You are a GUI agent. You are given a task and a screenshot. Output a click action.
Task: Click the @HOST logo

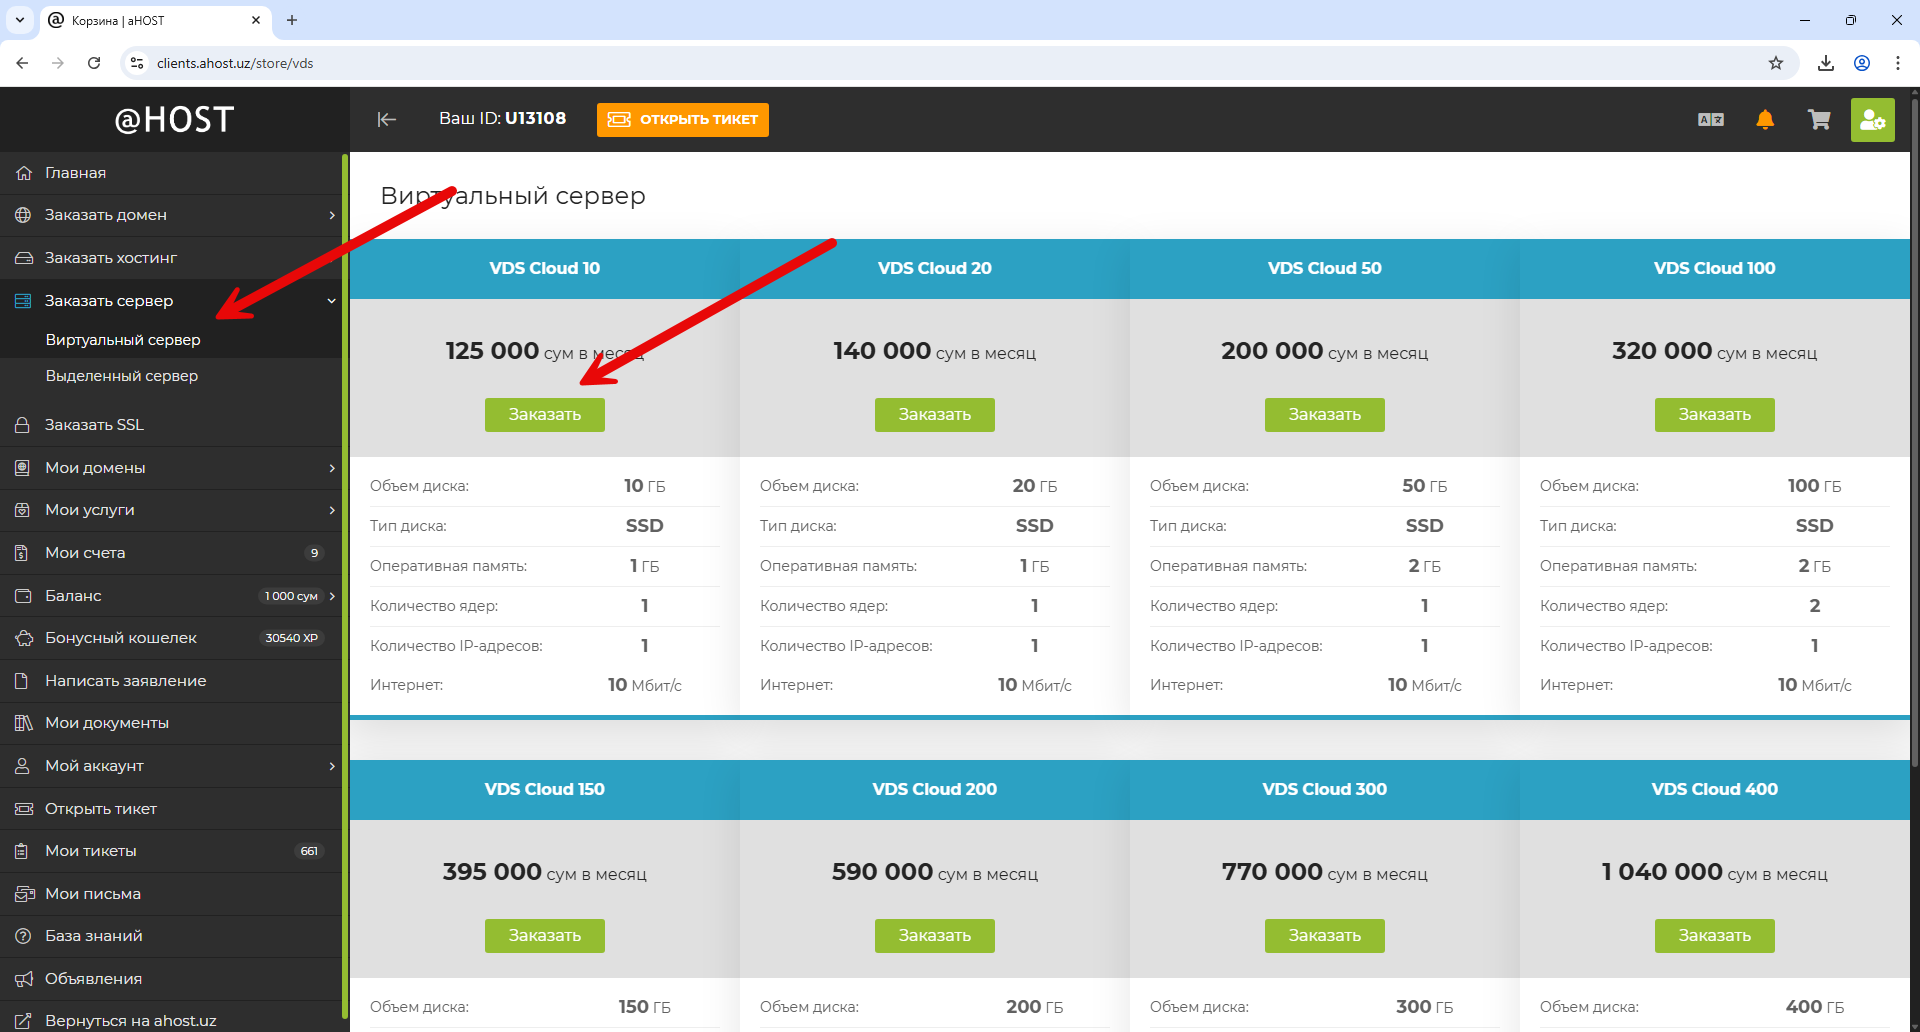click(174, 120)
